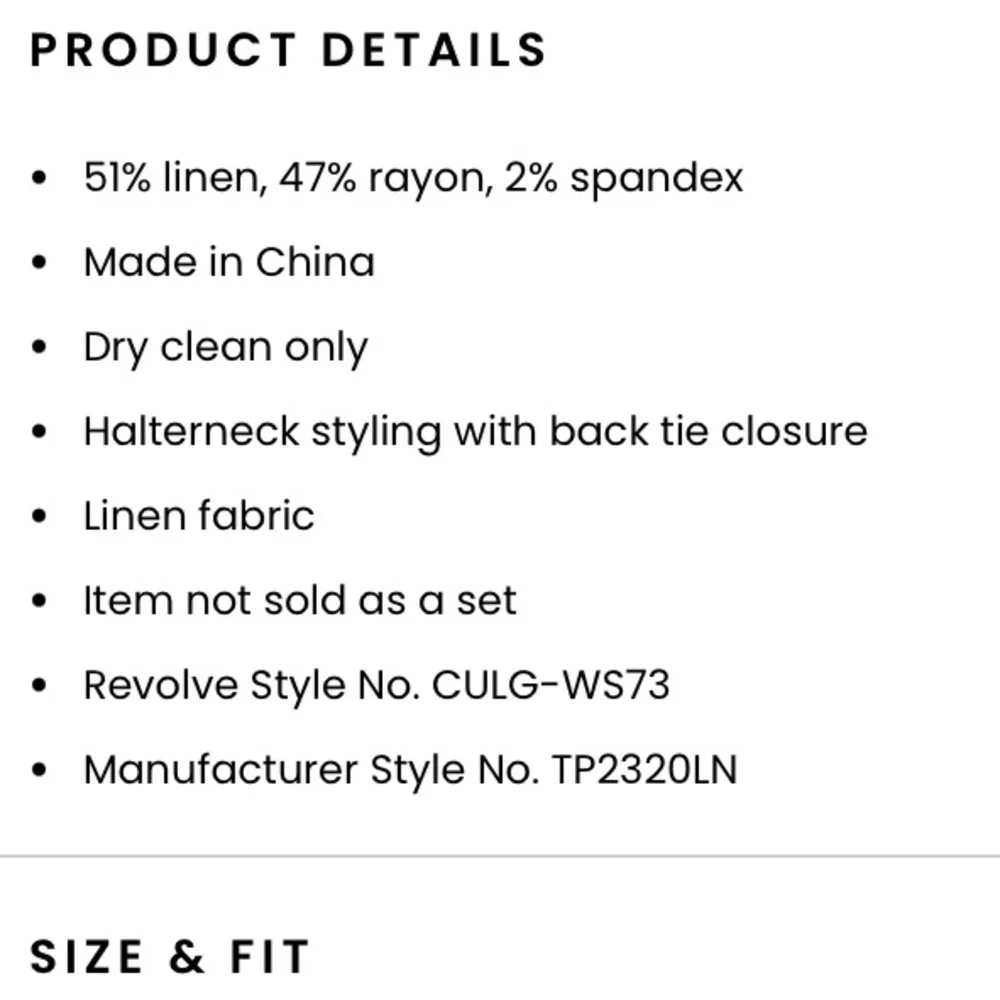Click Item not sold as a set
1000x1000 pixels.
pyautogui.click(x=300, y=600)
